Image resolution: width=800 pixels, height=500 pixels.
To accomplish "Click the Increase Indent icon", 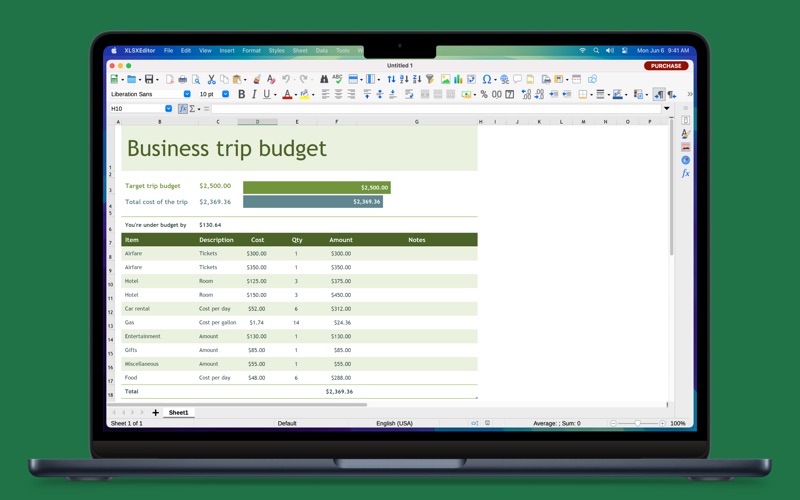I will coord(554,94).
